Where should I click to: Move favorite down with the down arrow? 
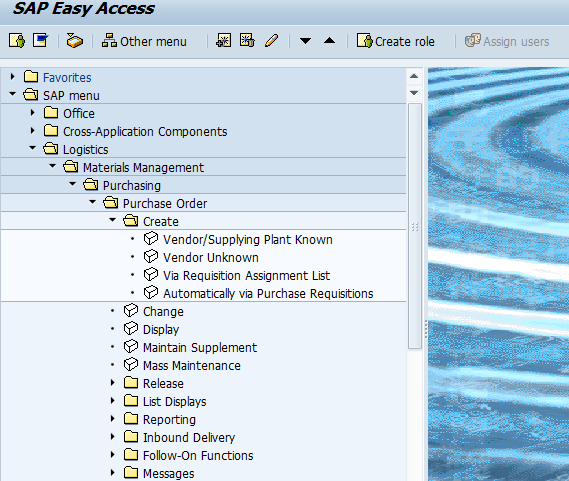click(x=305, y=41)
